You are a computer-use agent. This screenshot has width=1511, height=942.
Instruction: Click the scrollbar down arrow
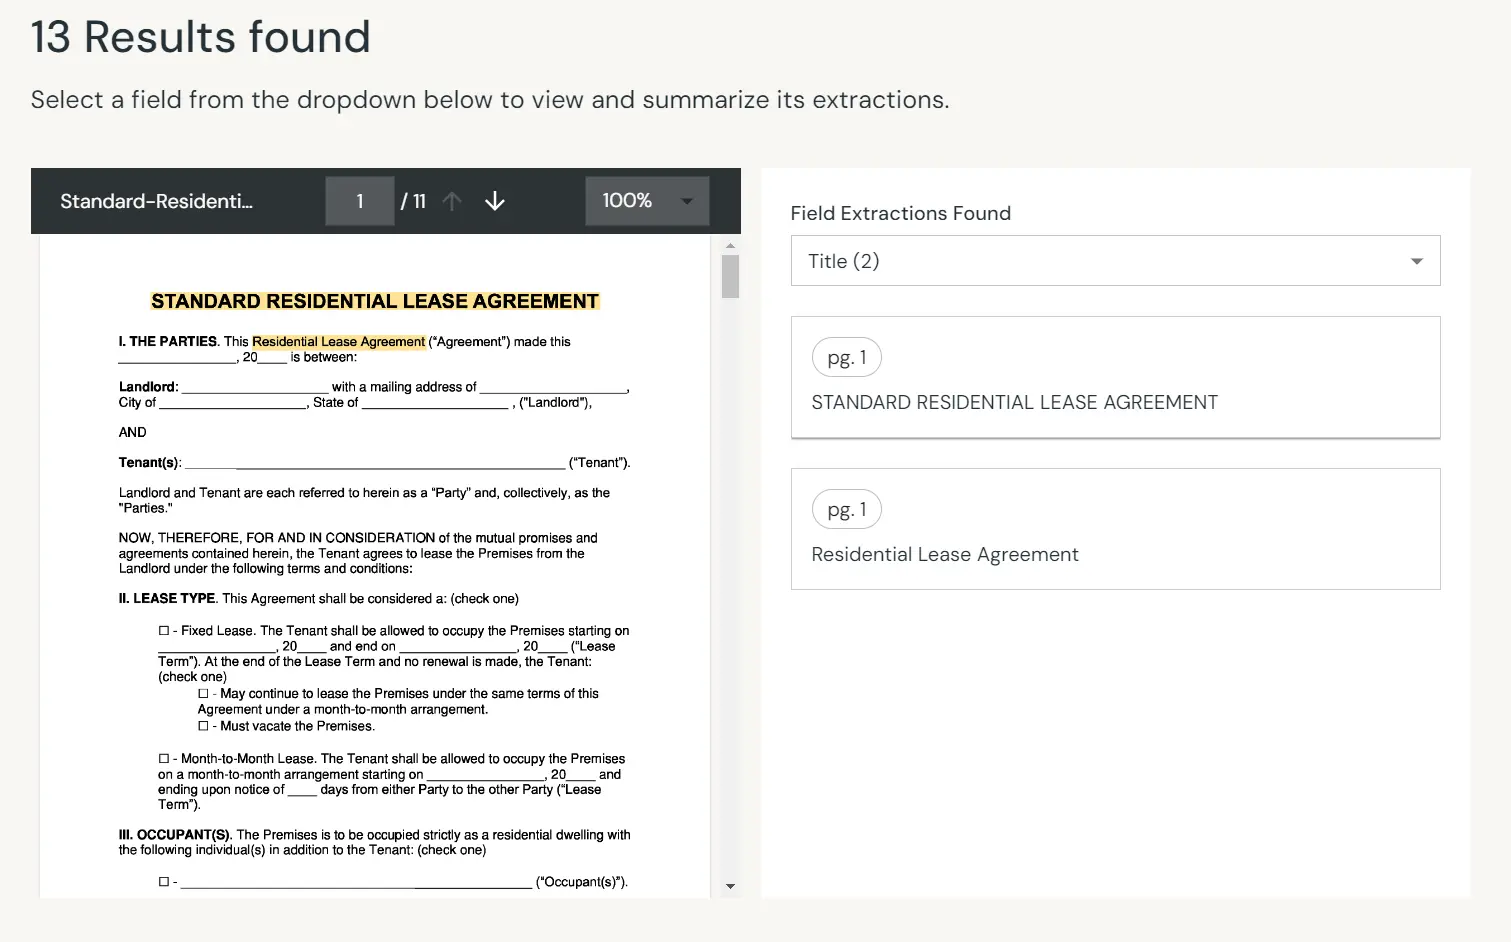point(730,886)
